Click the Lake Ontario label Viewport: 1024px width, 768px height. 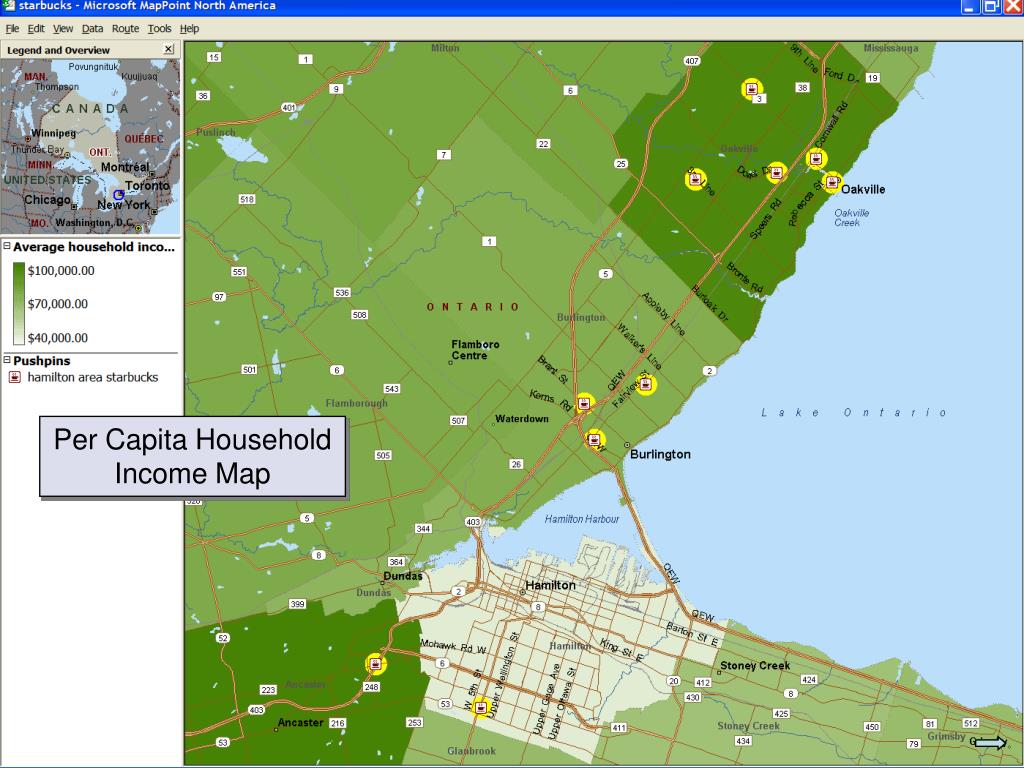[x=854, y=413]
